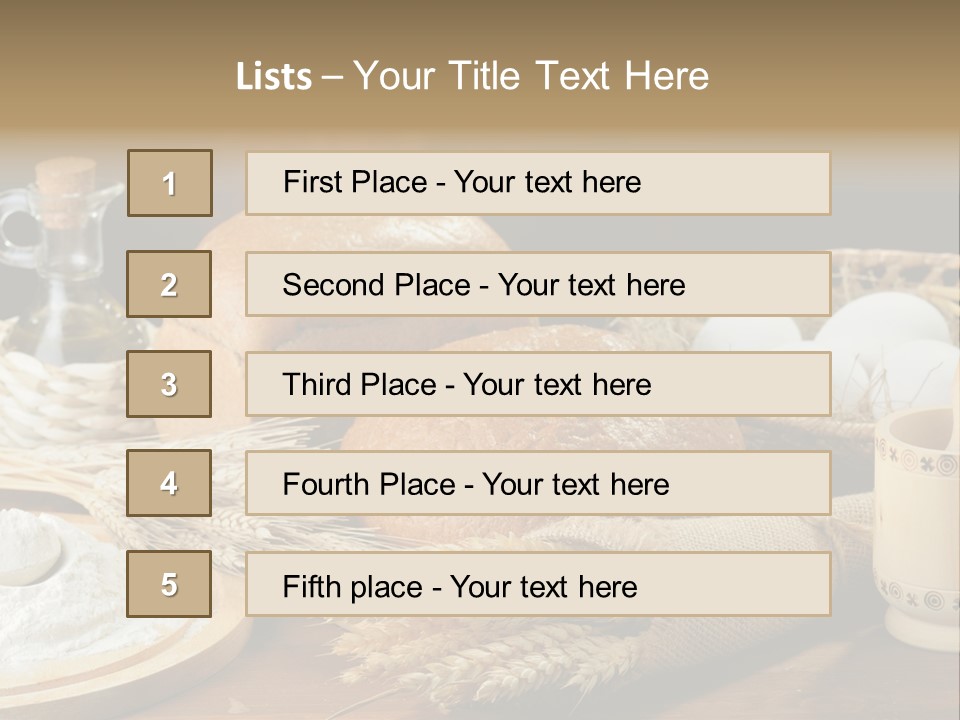The width and height of the screenshot is (960, 720).
Task: Click the number 1 box
Action: 170,183
